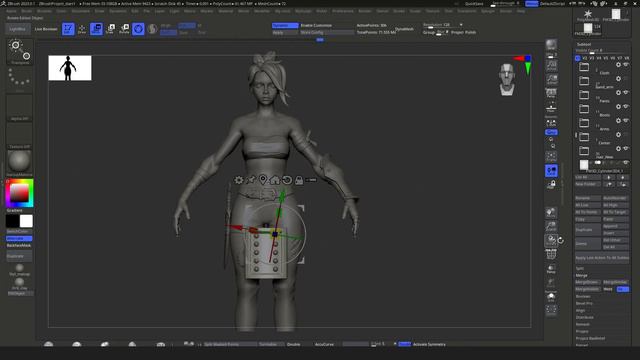Viewport: 640px width, 360px height.
Task: Expand the Split section
Action: click(580, 268)
